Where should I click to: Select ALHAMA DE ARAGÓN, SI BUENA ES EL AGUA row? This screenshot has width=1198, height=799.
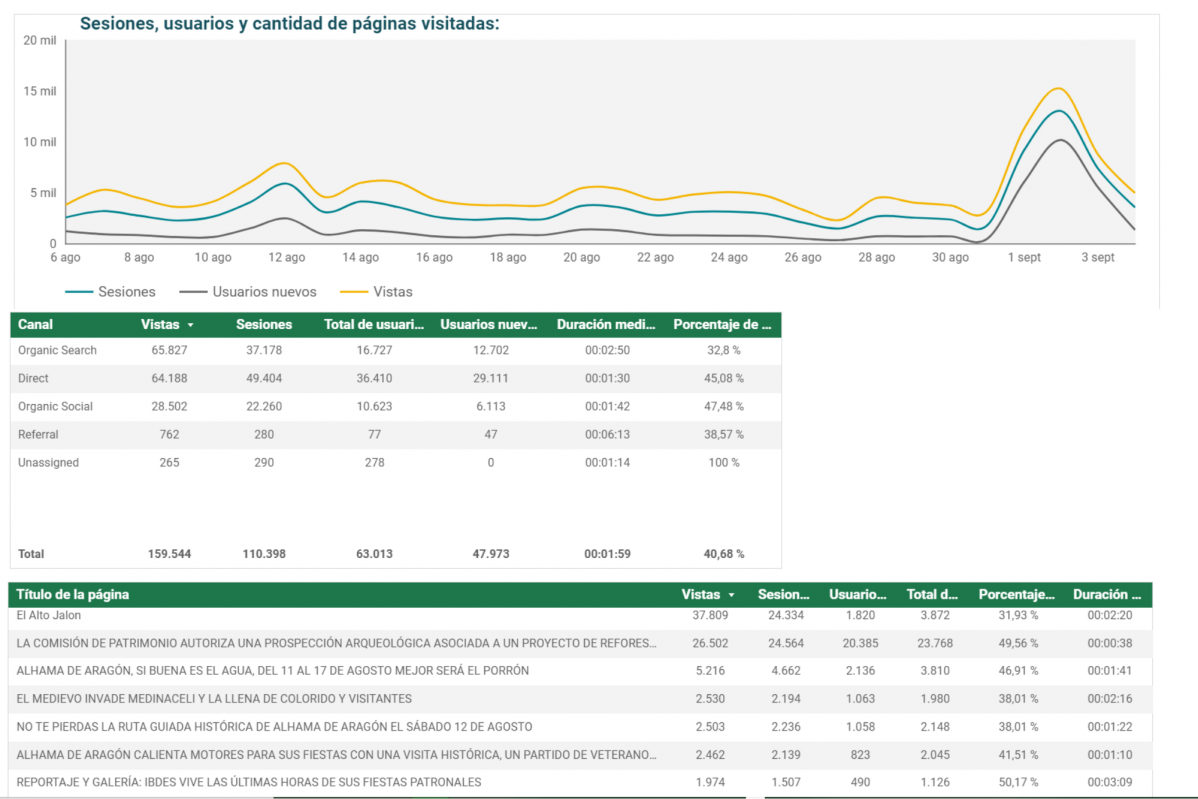580,671
